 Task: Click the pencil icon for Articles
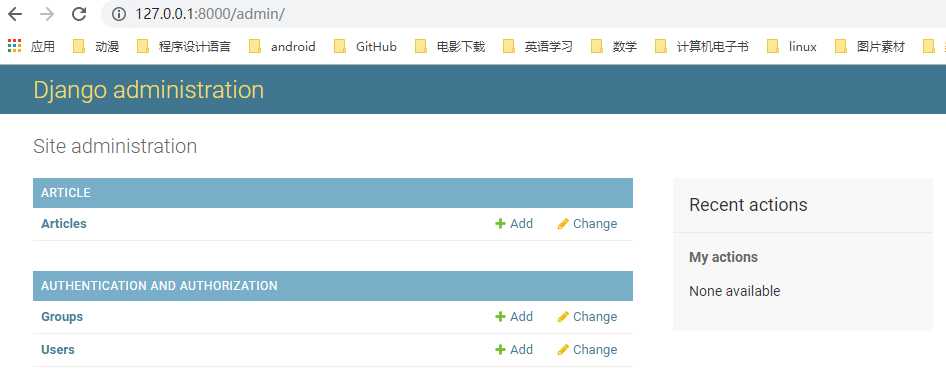(563, 224)
